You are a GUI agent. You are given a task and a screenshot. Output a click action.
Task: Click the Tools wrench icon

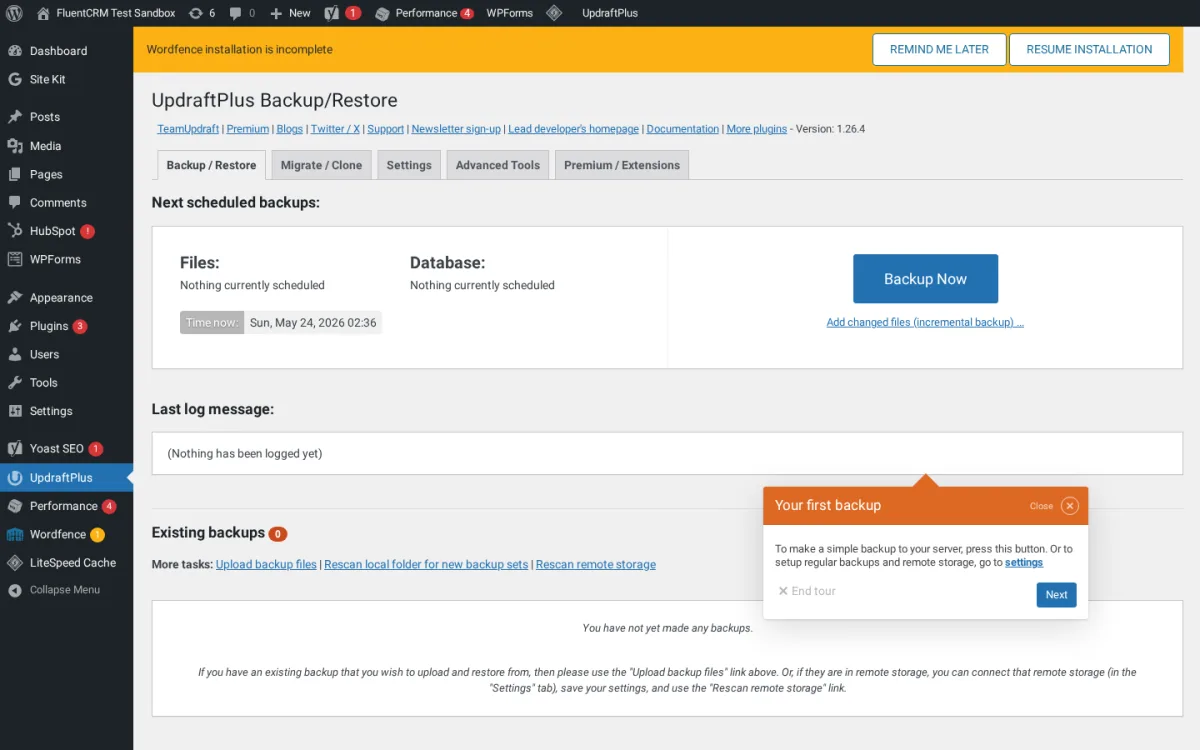click(x=15, y=383)
